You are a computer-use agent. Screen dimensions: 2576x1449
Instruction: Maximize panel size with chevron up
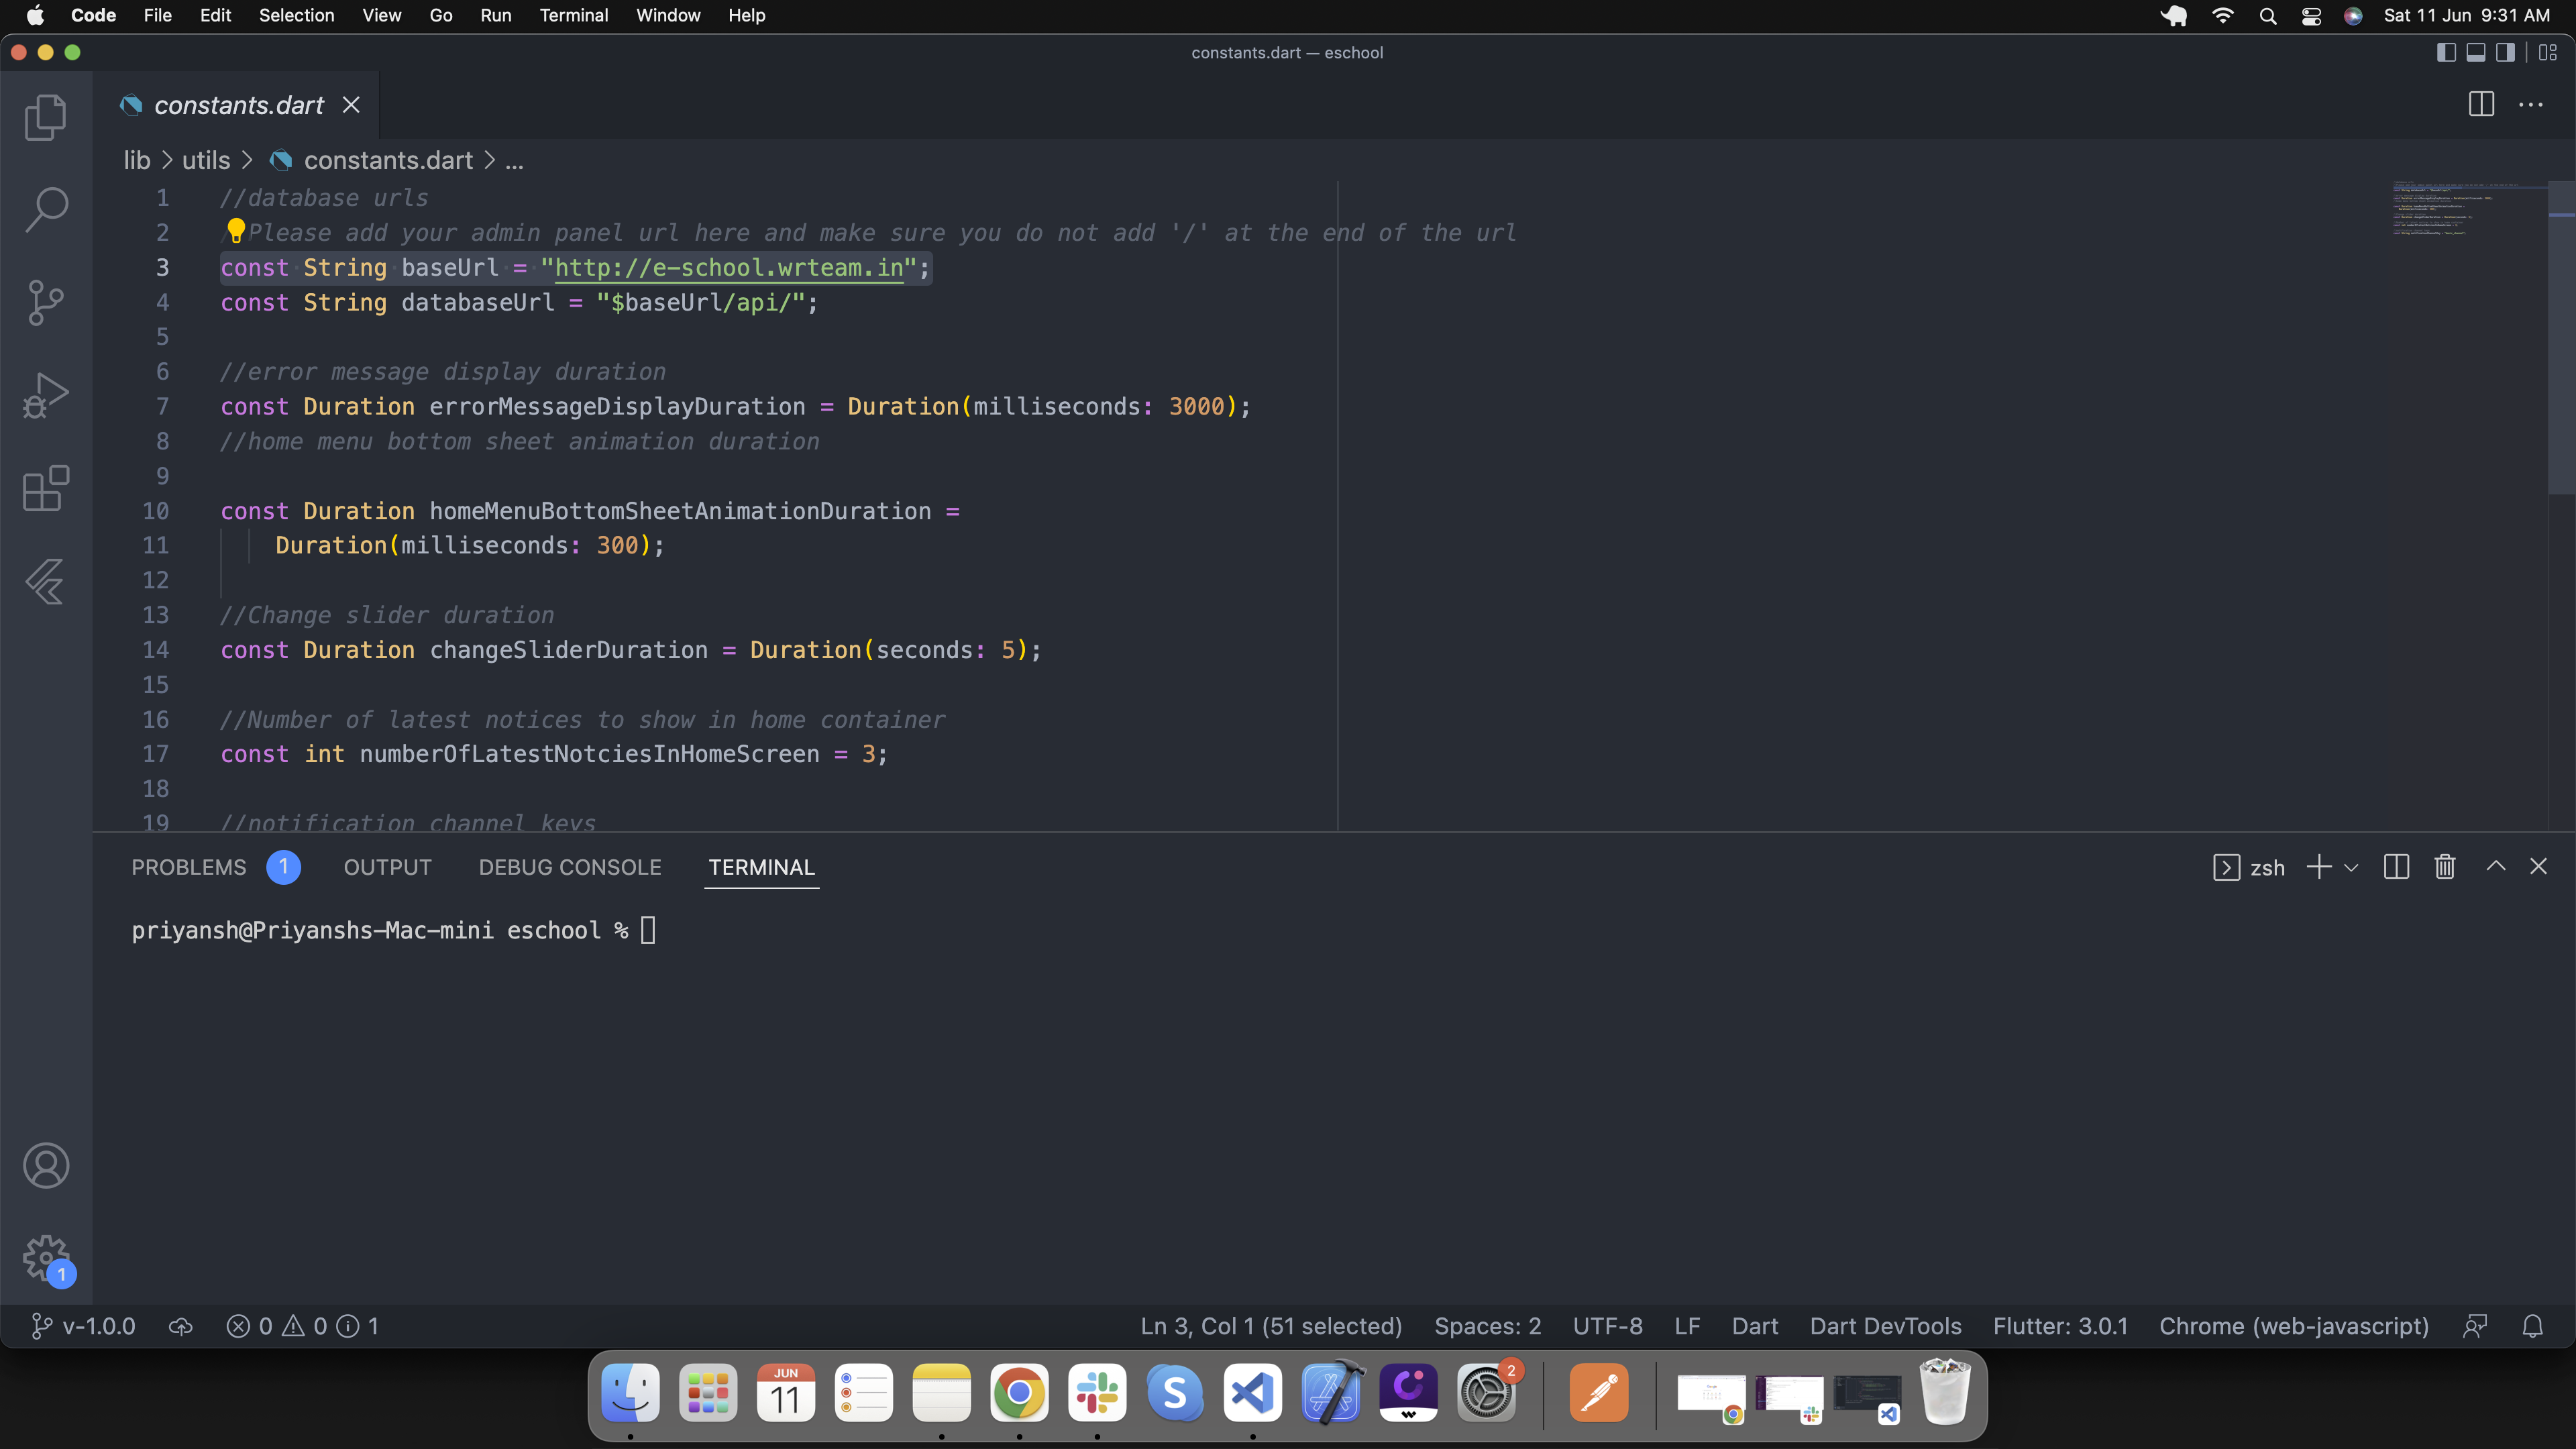pos(2496,867)
